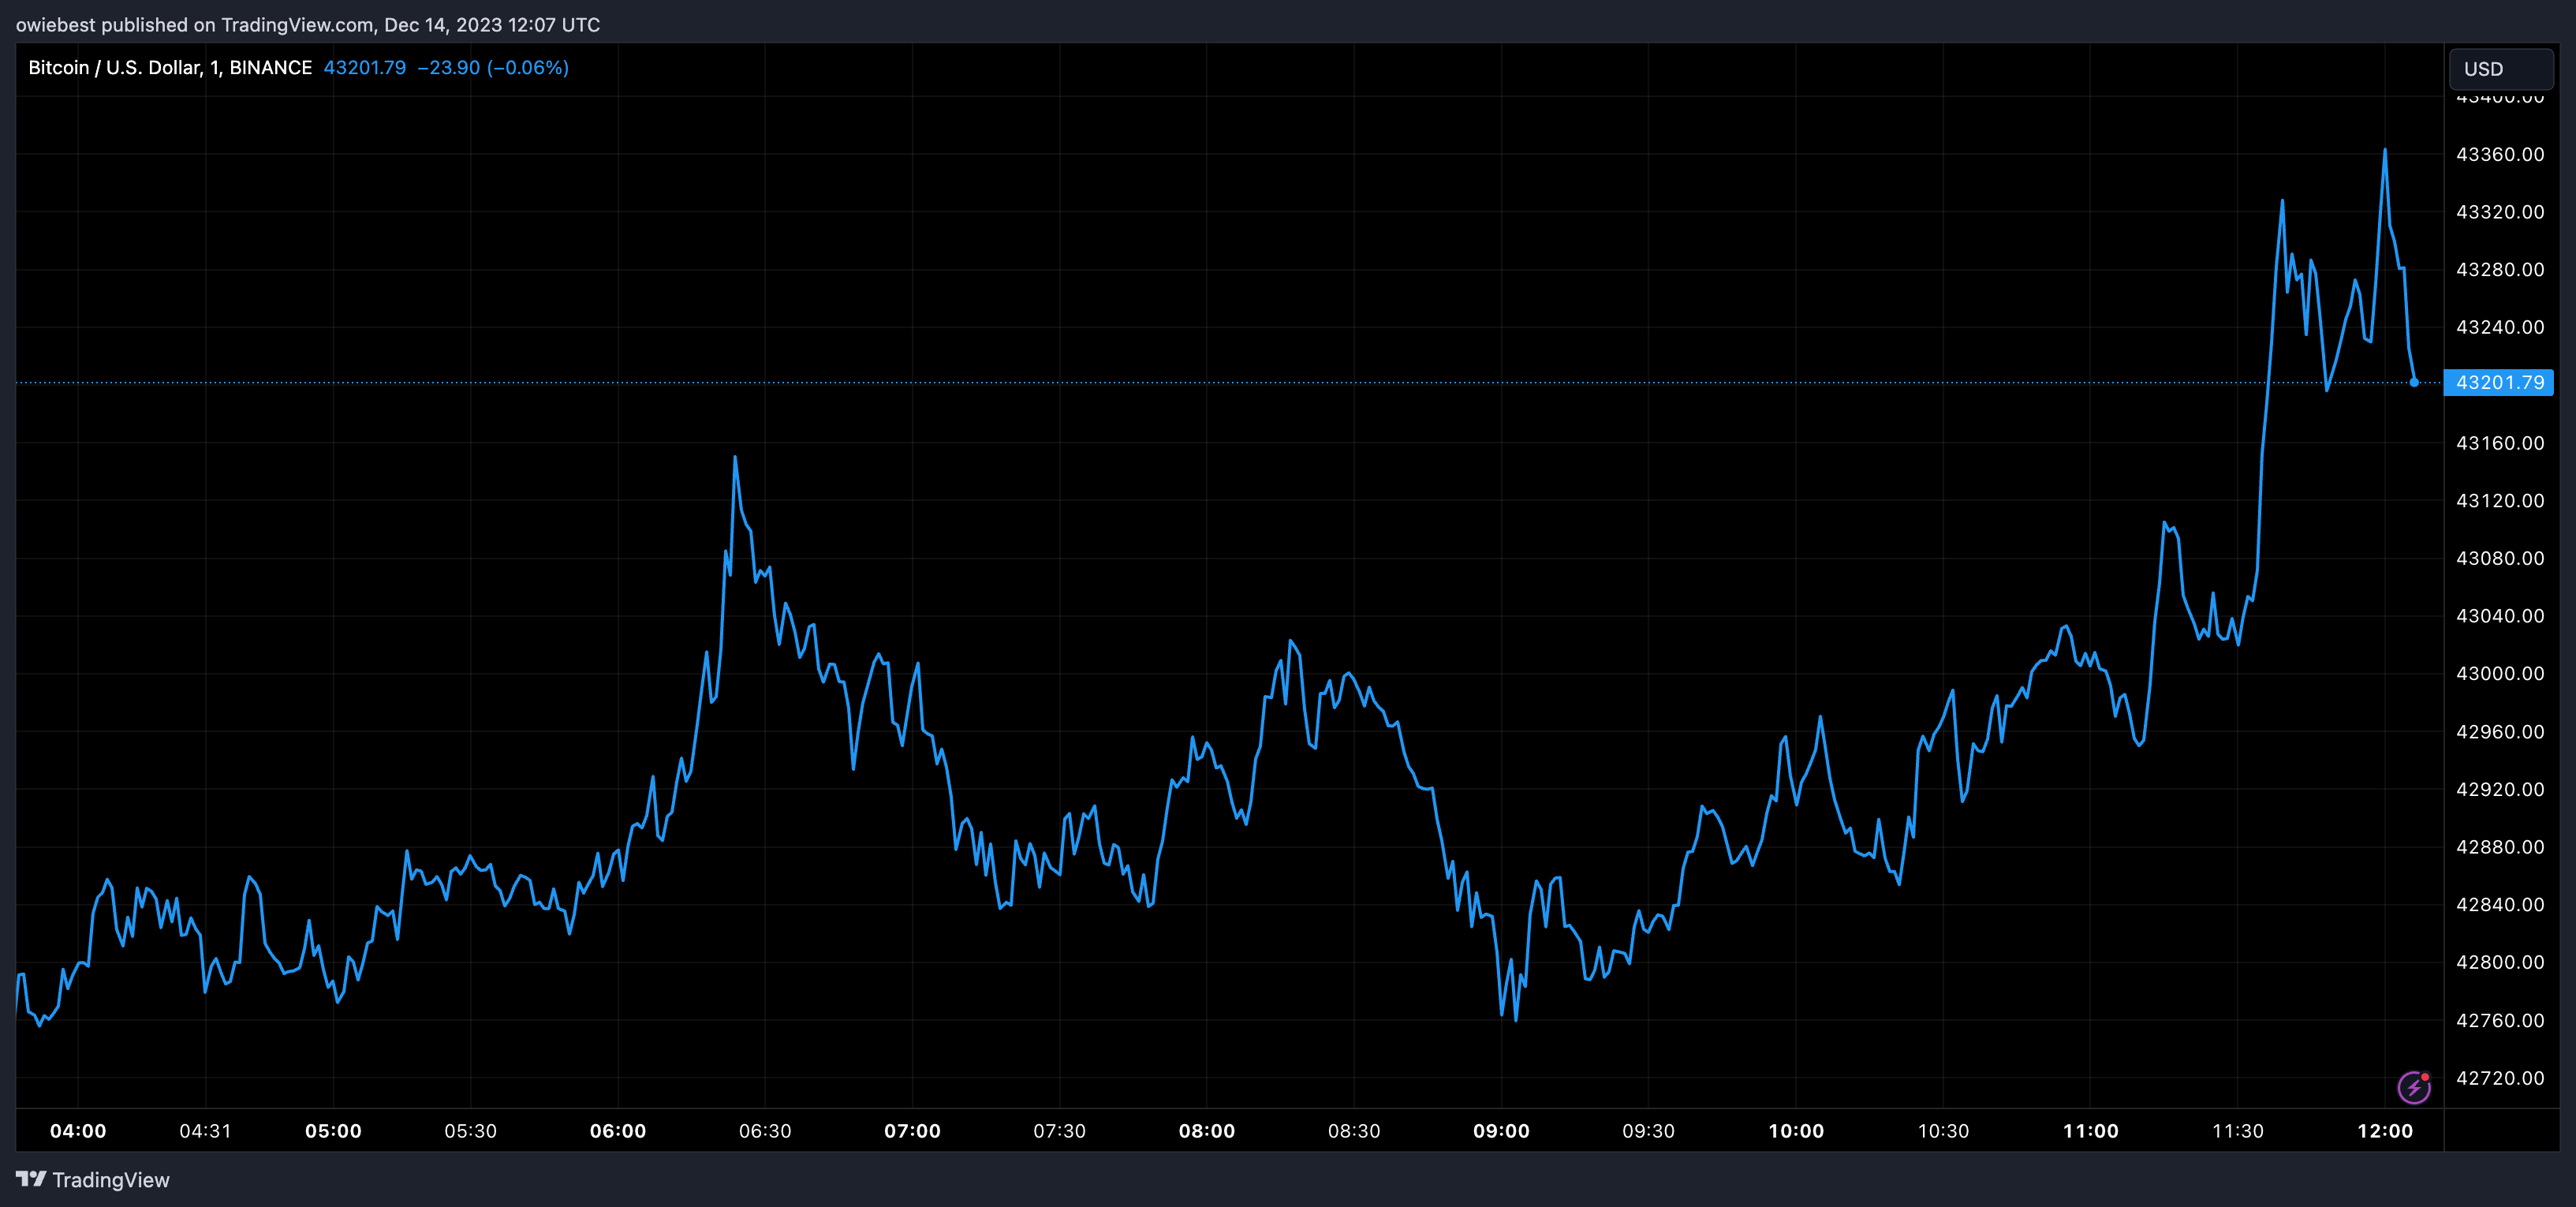
Task: Click the 43360.00 price scale label
Action: (2499, 154)
